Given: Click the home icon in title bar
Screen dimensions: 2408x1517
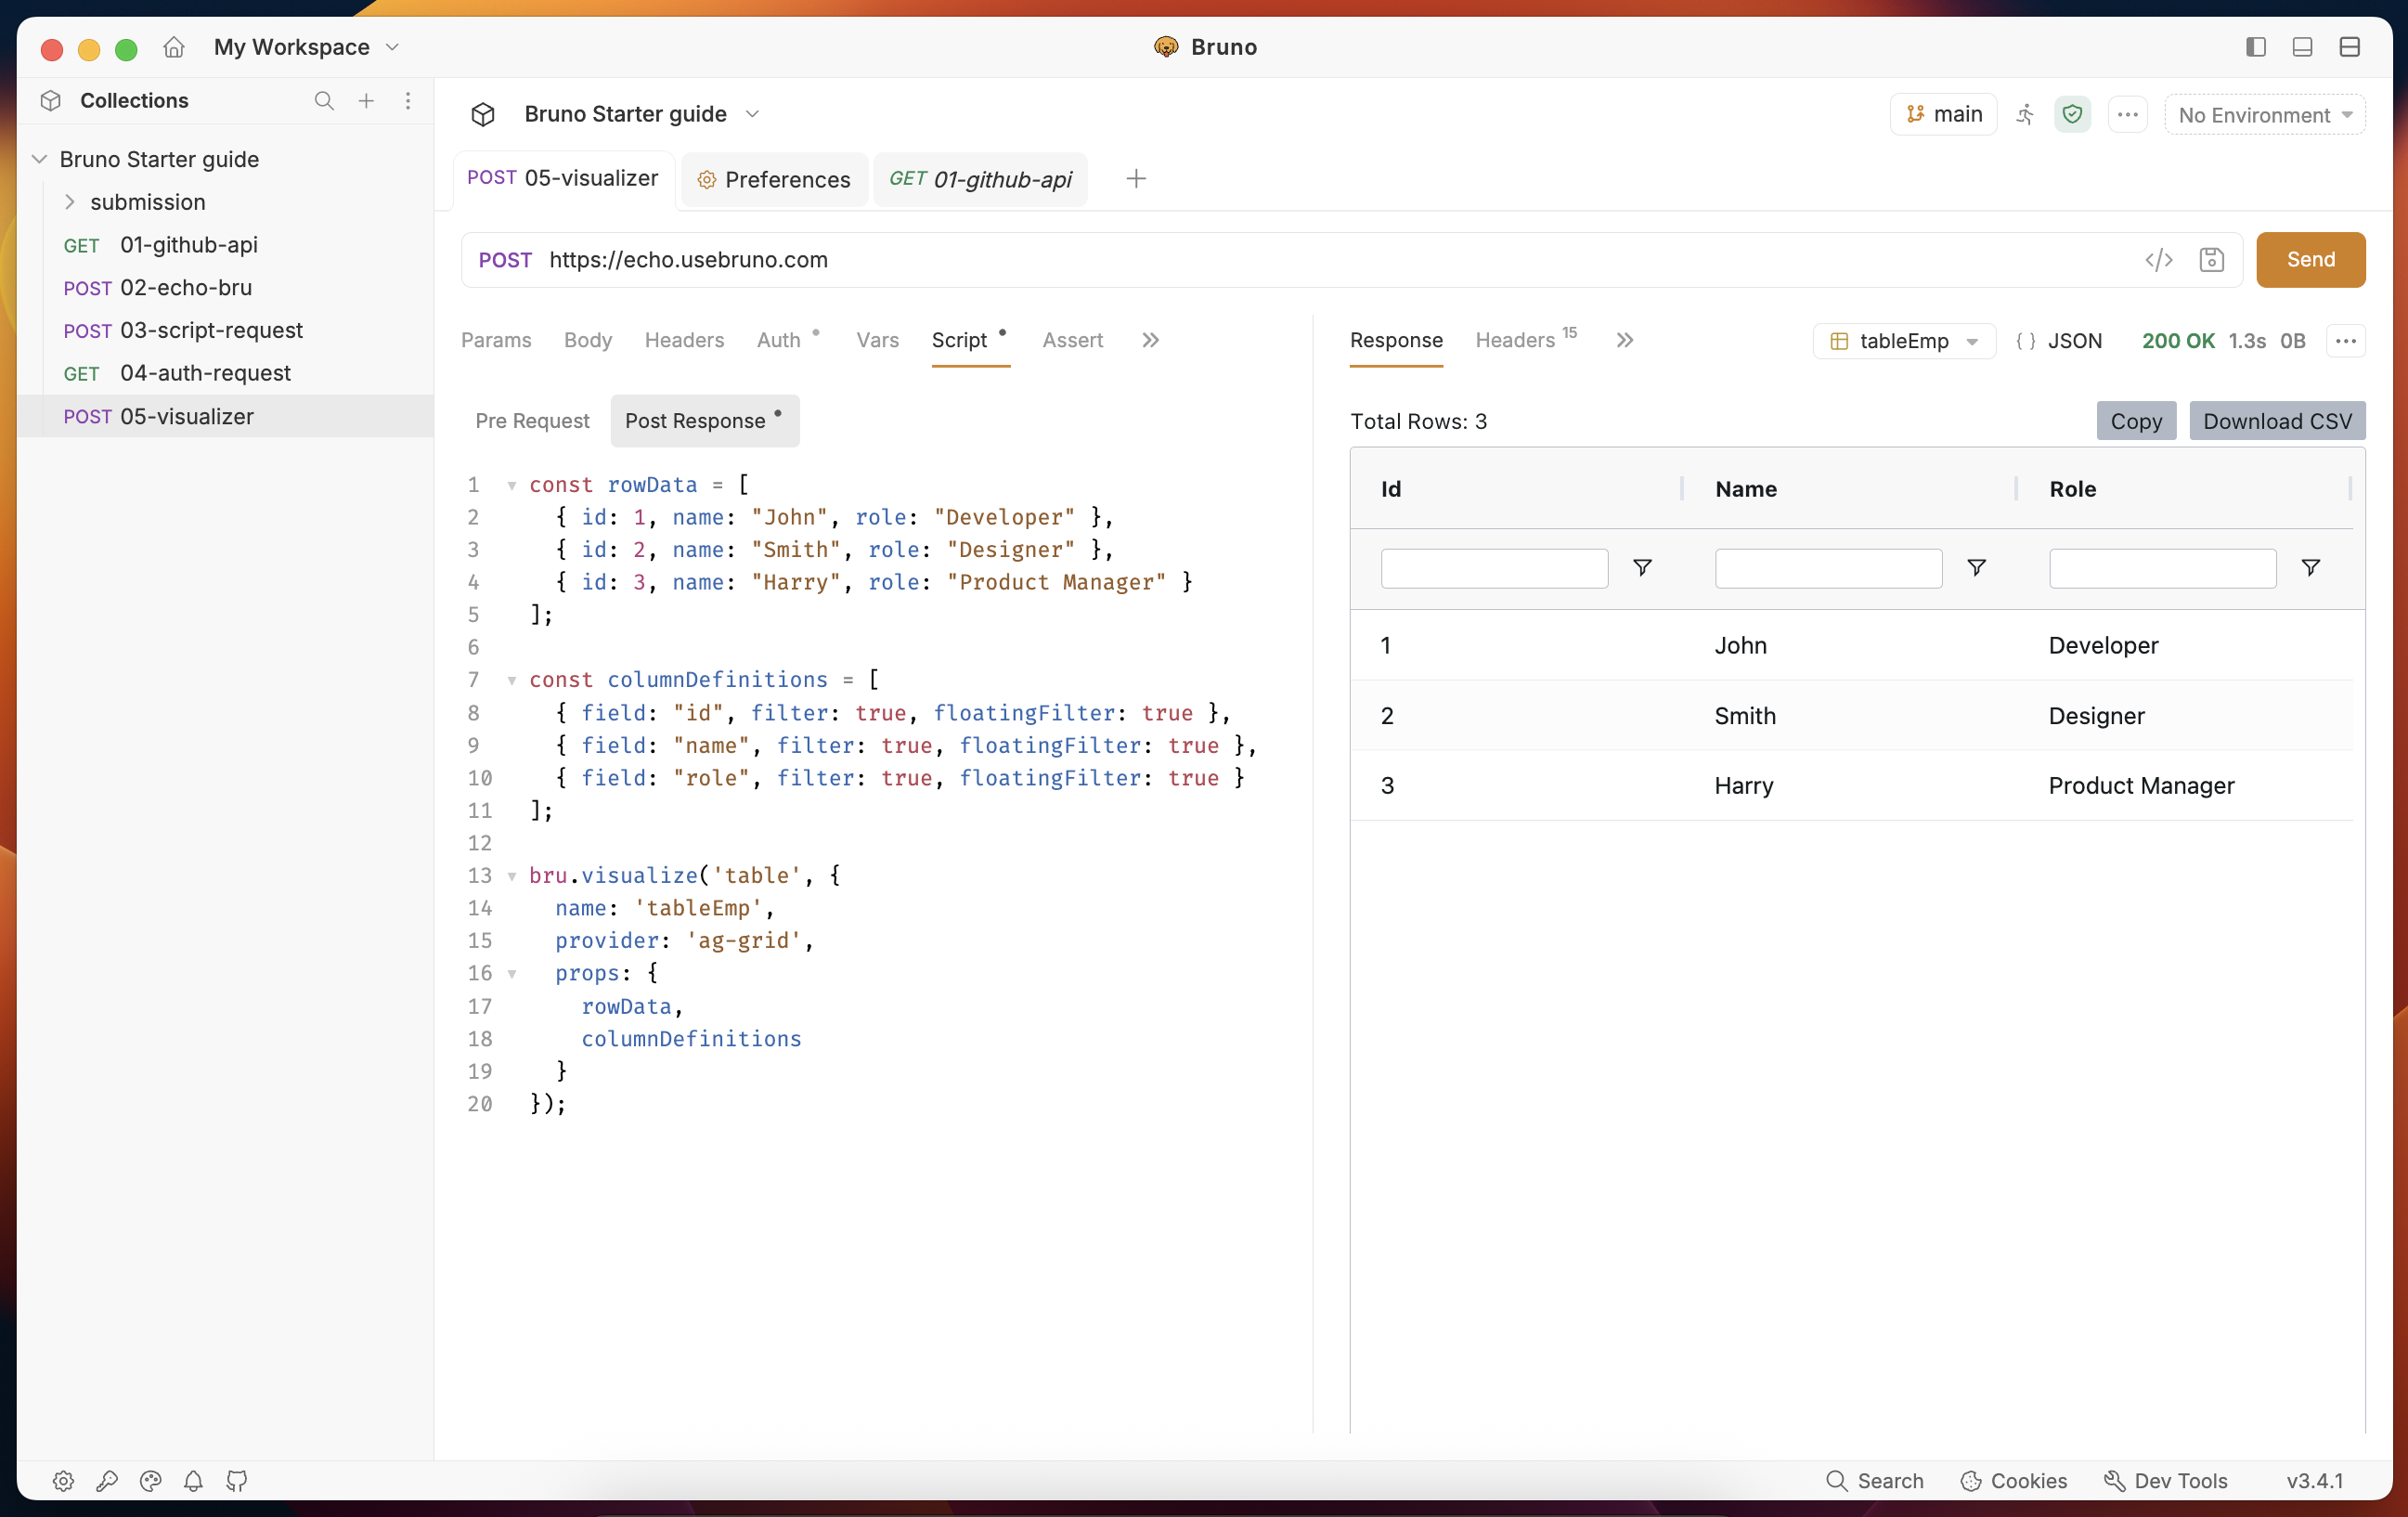Looking at the screenshot, I should point(174,47).
